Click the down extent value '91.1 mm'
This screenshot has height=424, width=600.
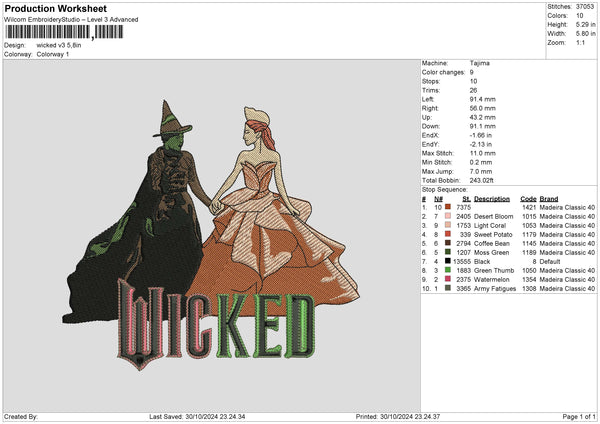point(483,126)
